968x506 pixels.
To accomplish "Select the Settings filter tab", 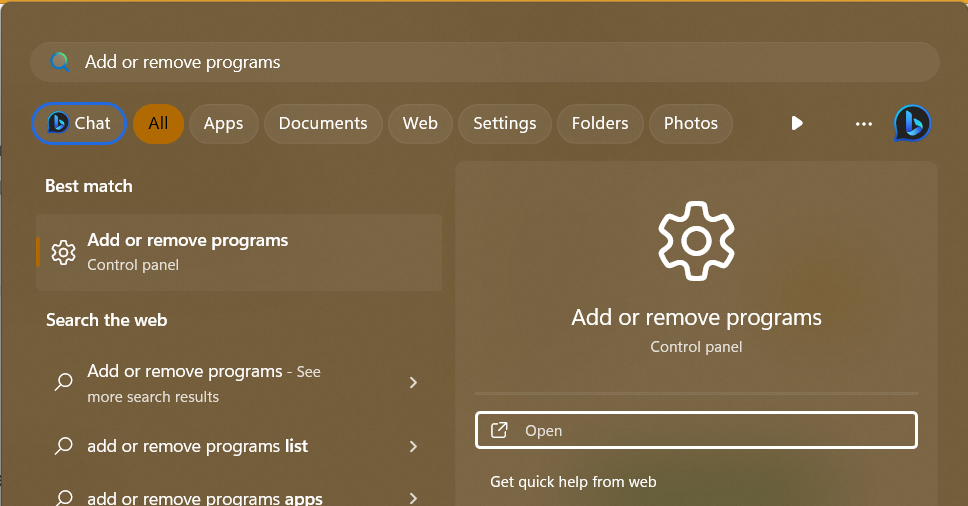I will pyautogui.click(x=504, y=123).
